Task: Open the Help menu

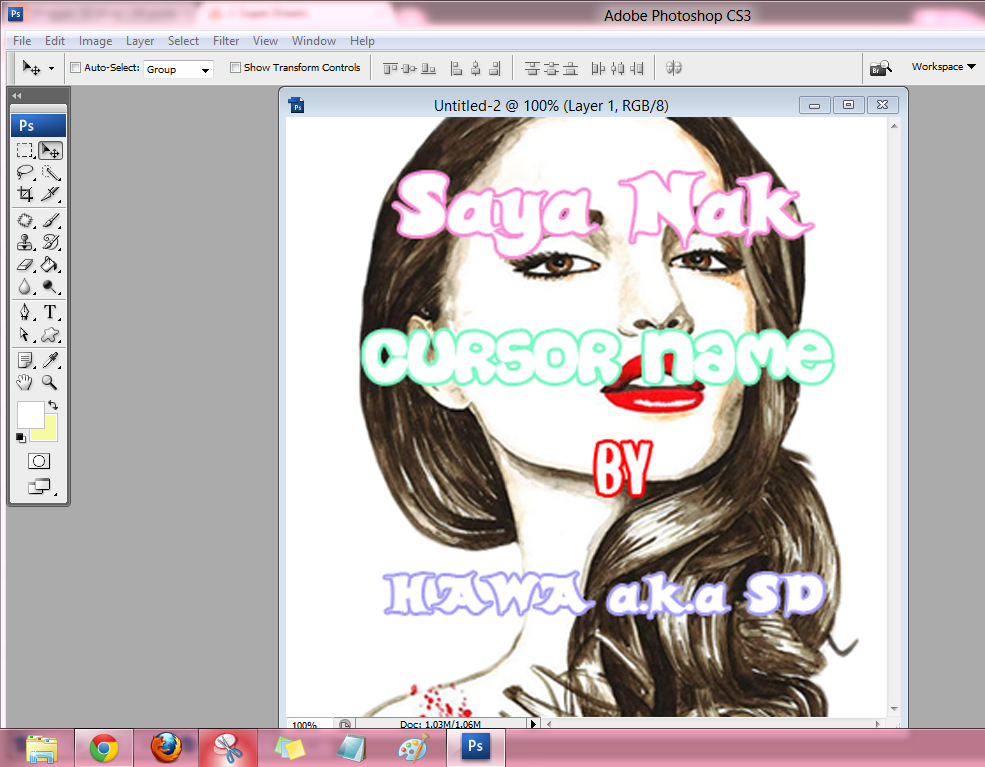Action: [x=362, y=41]
